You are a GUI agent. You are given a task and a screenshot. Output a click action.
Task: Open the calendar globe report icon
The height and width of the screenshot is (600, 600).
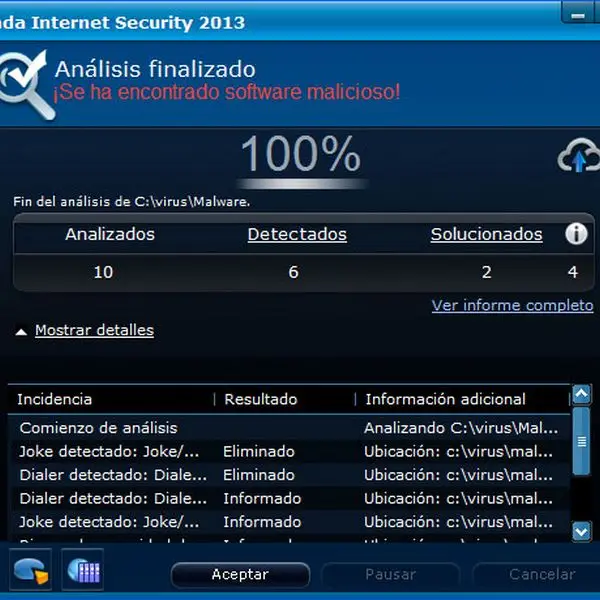coord(83,570)
